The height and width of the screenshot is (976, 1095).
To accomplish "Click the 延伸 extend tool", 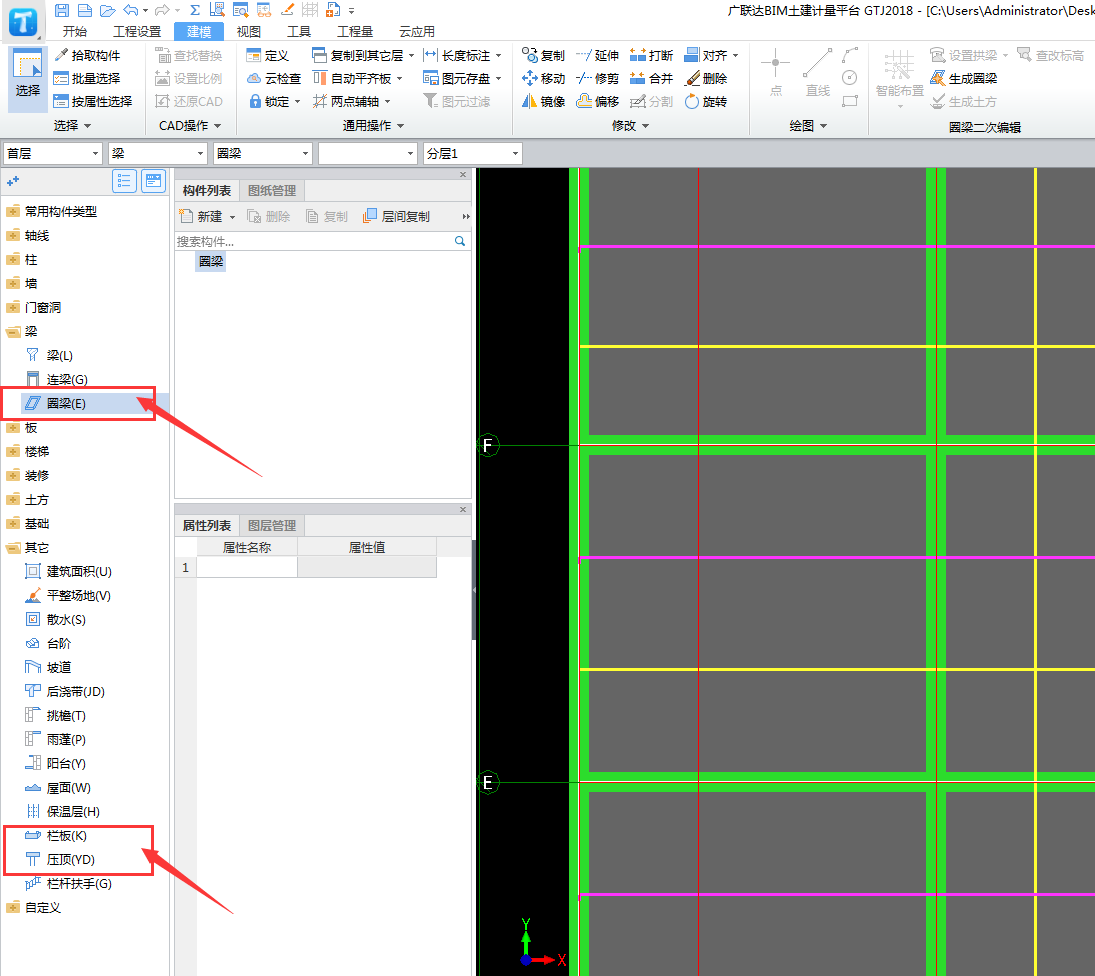I will tap(598, 55).
